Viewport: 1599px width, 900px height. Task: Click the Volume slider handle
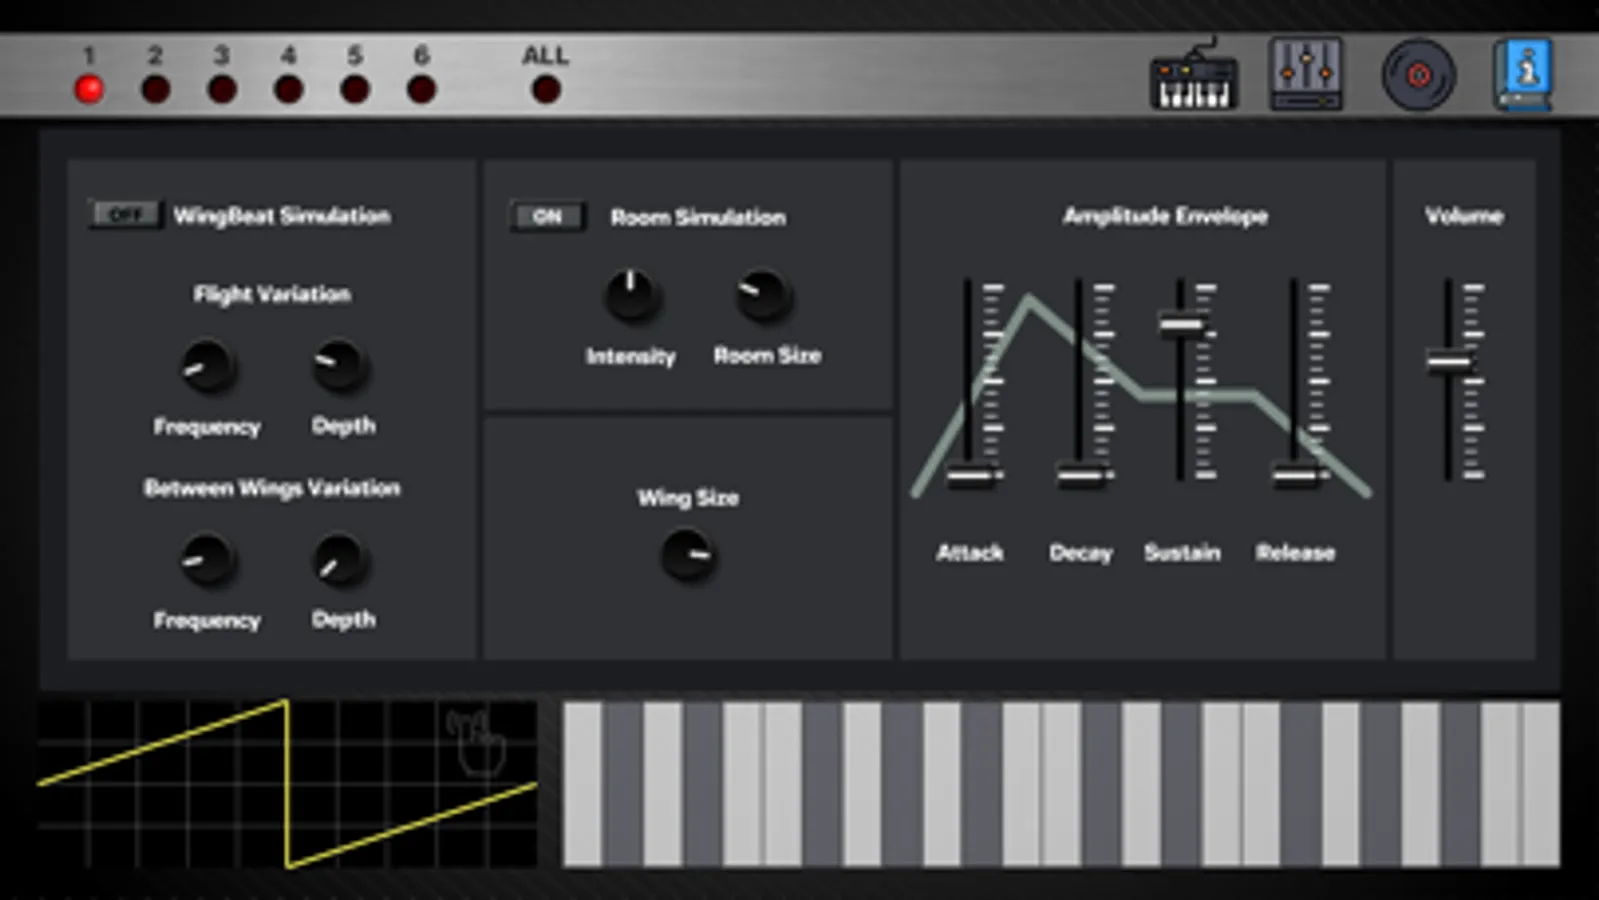[1450, 362]
